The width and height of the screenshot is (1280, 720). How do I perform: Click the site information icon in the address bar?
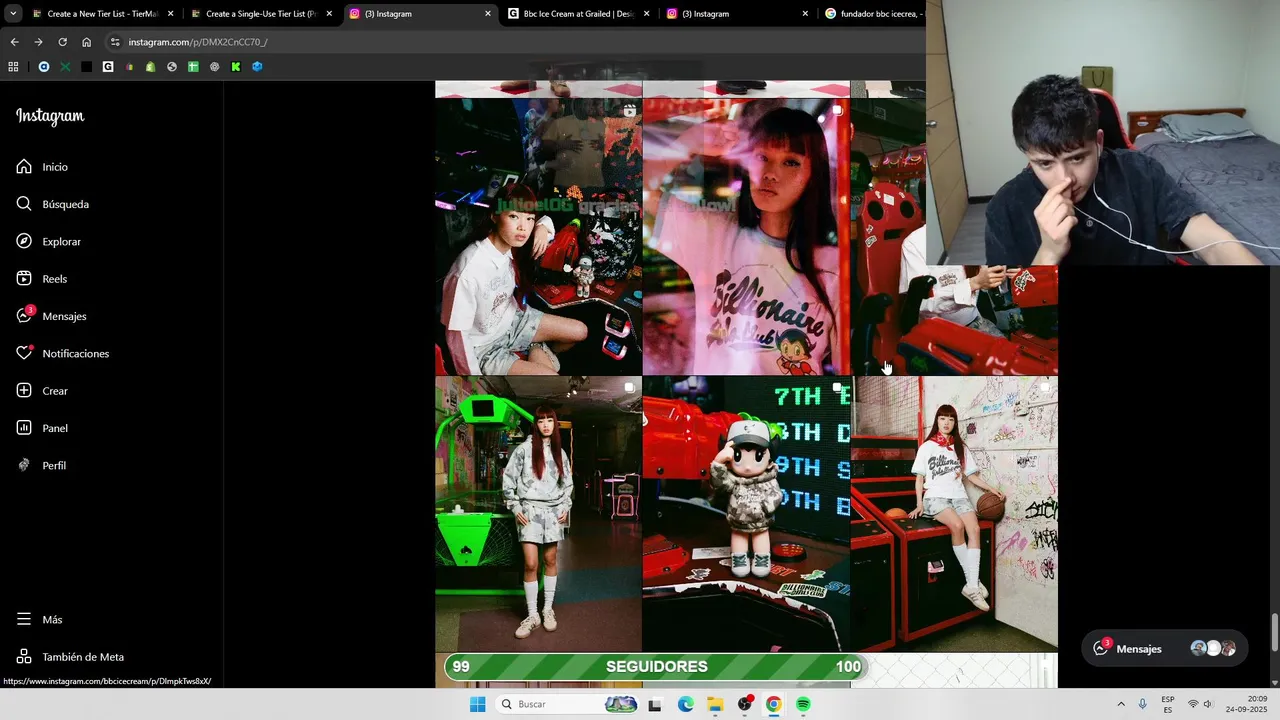pyautogui.click(x=115, y=42)
